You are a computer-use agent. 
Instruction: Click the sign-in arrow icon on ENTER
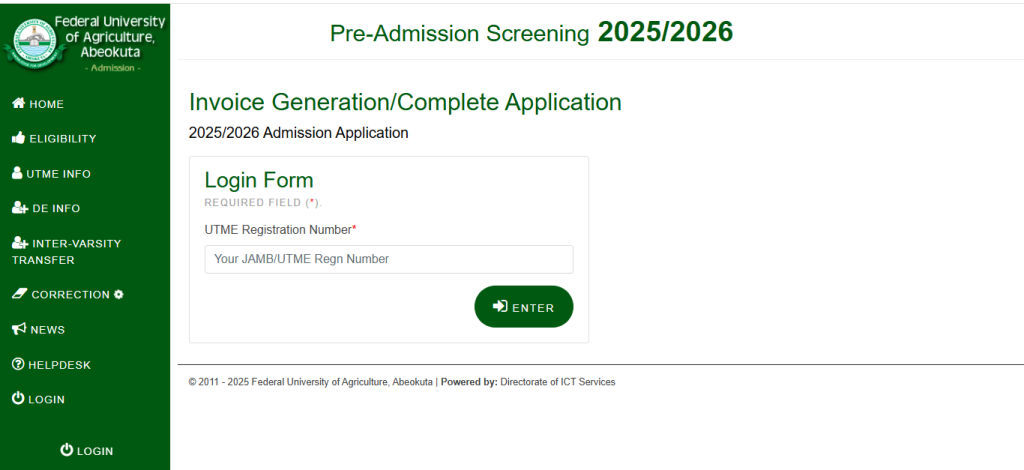(x=500, y=306)
